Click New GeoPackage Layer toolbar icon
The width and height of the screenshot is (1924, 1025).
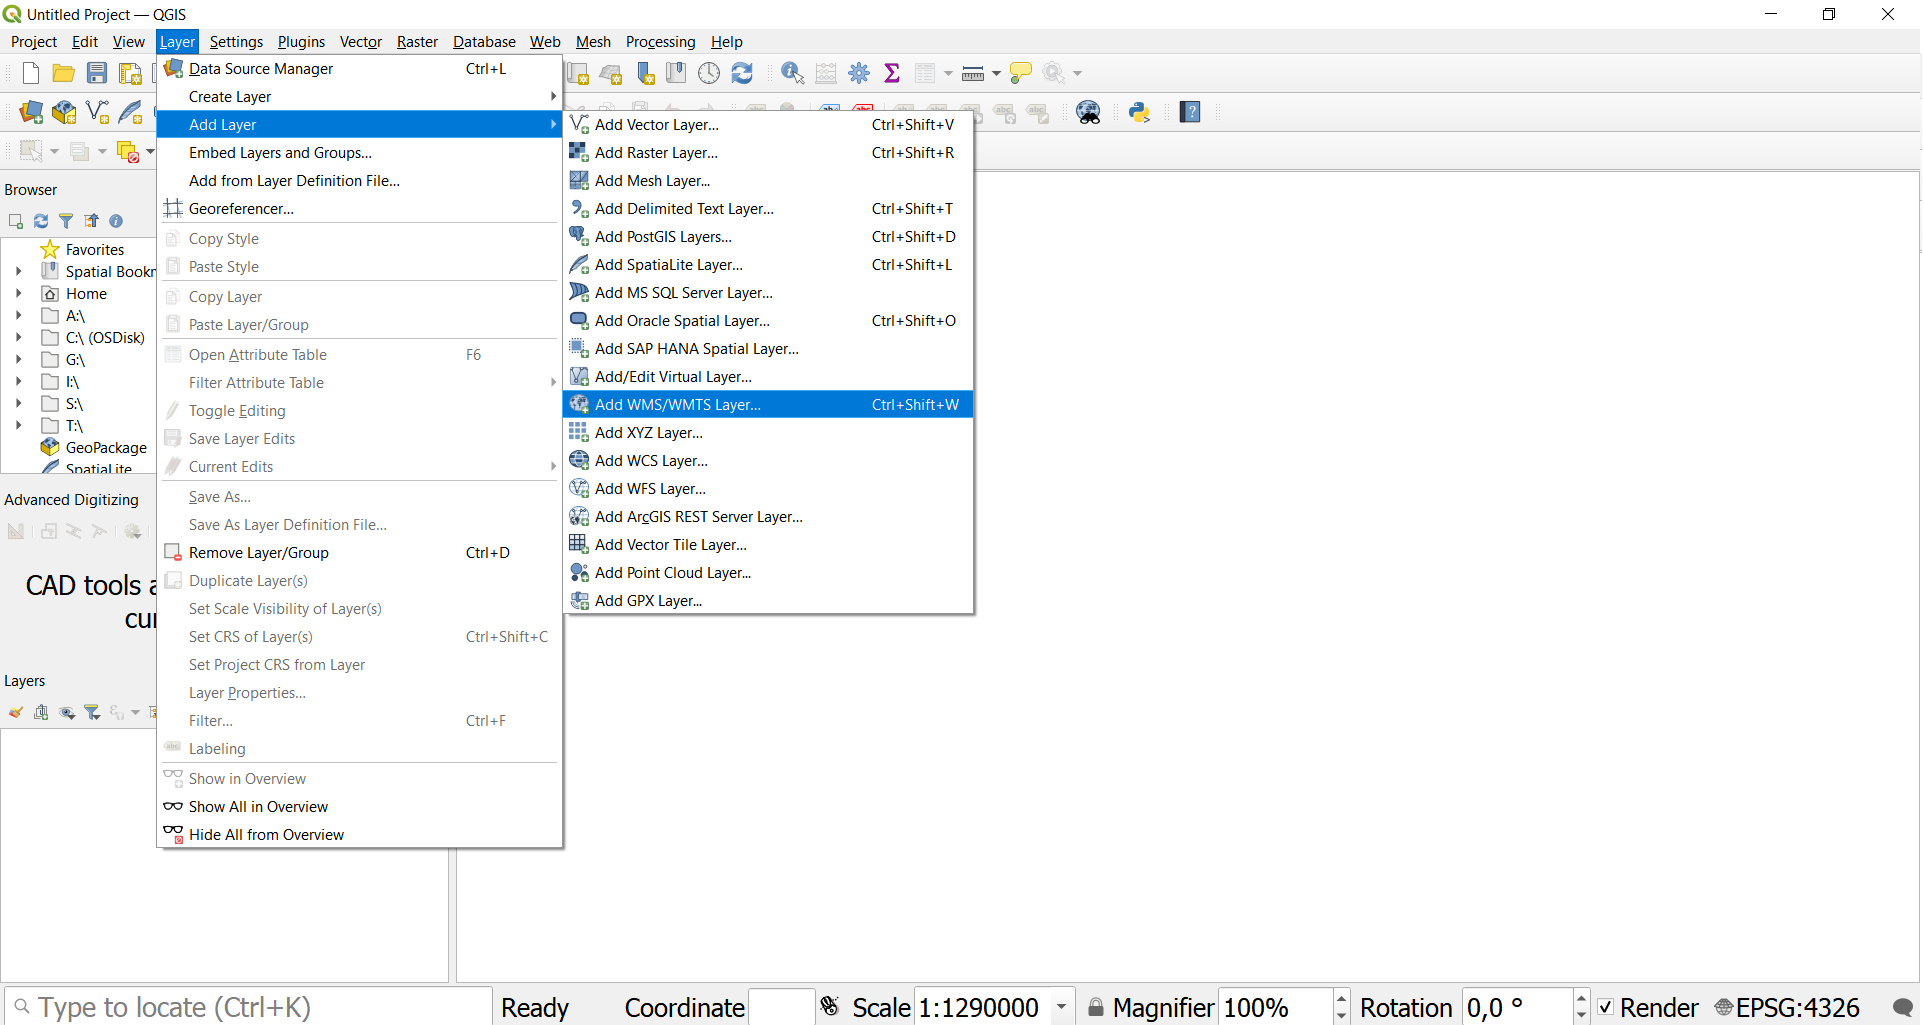click(64, 112)
